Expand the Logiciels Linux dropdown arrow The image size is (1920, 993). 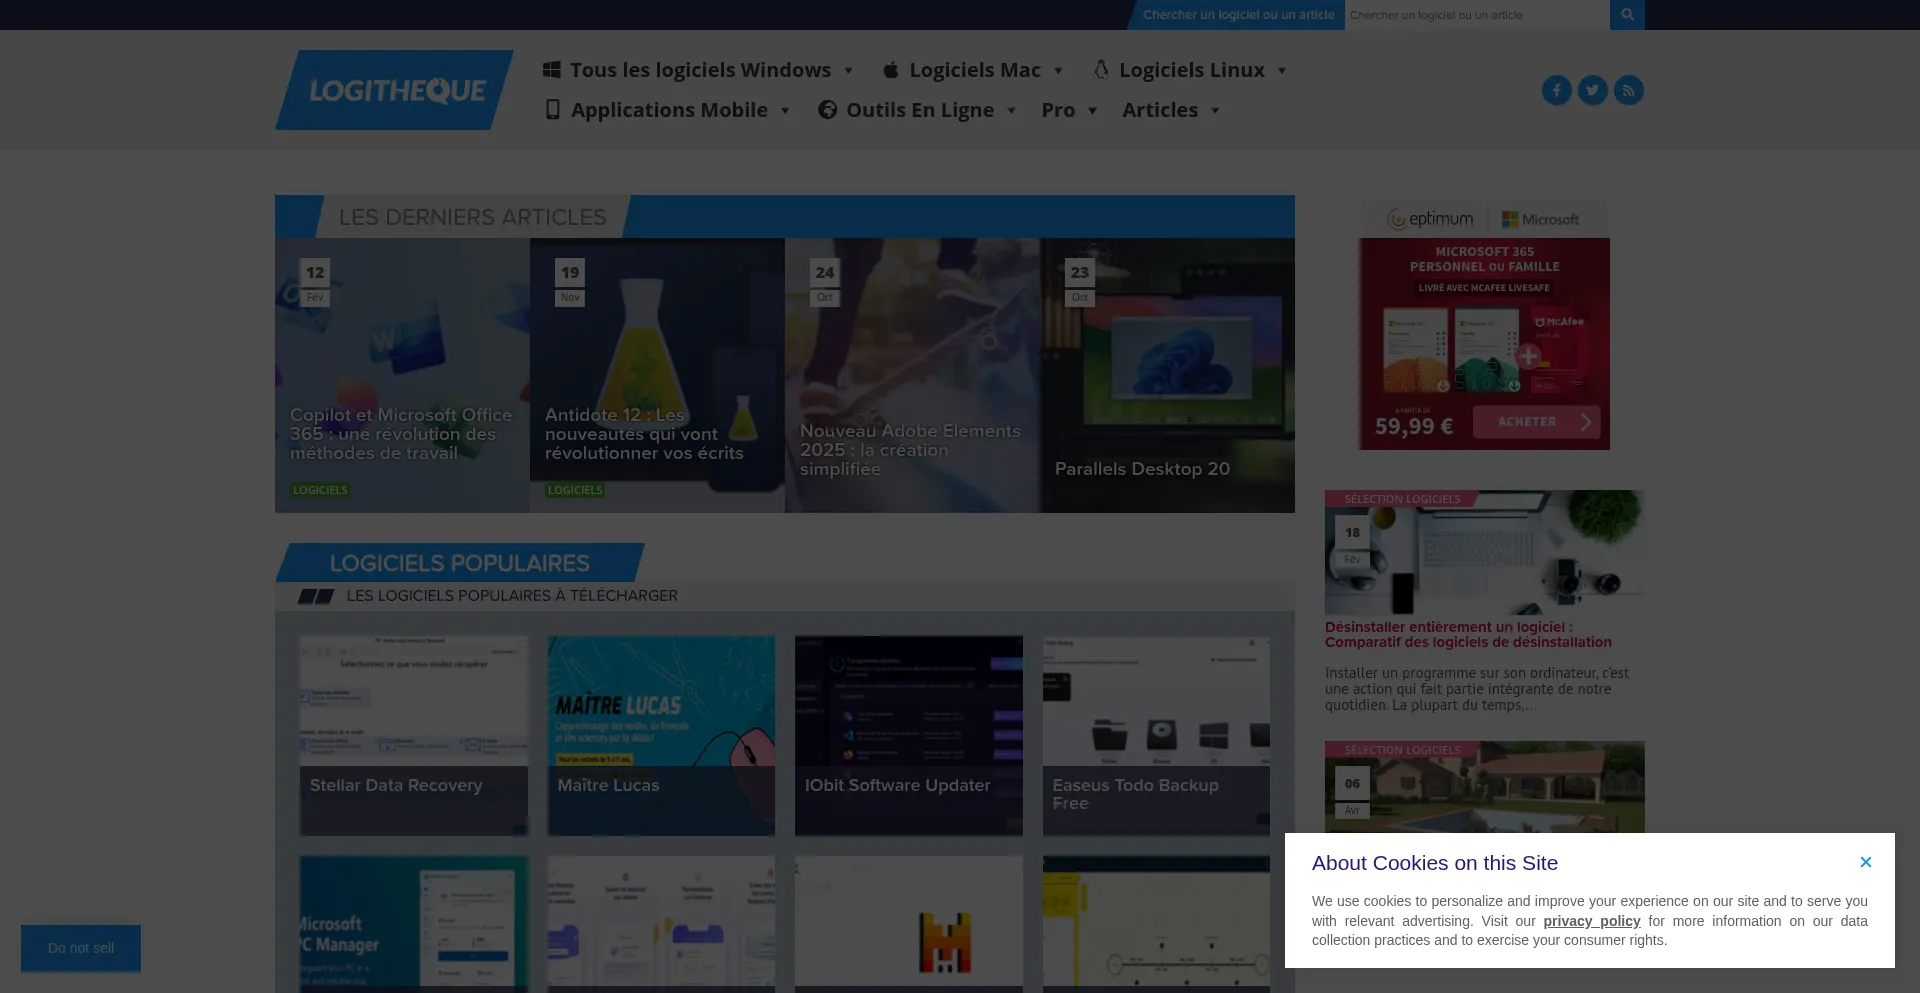click(1282, 71)
